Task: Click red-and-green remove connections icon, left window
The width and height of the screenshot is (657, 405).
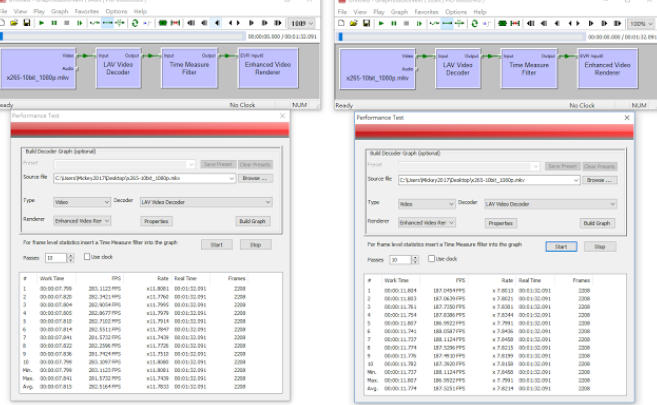Action: 176,23
